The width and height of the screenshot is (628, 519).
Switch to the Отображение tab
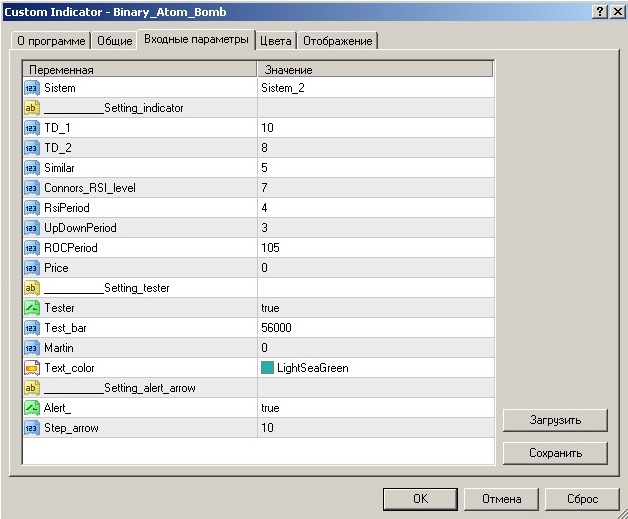pyautogui.click(x=338, y=41)
